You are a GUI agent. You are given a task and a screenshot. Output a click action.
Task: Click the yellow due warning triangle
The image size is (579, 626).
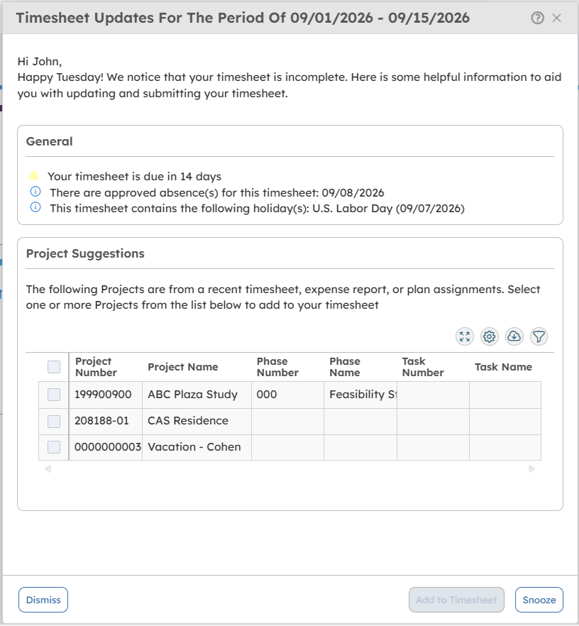tap(34, 175)
